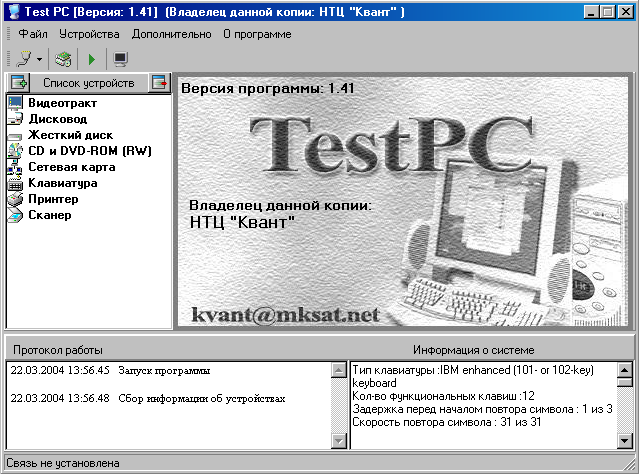Click the Протокол работы panel label
639x474 pixels.
click(58, 350)
